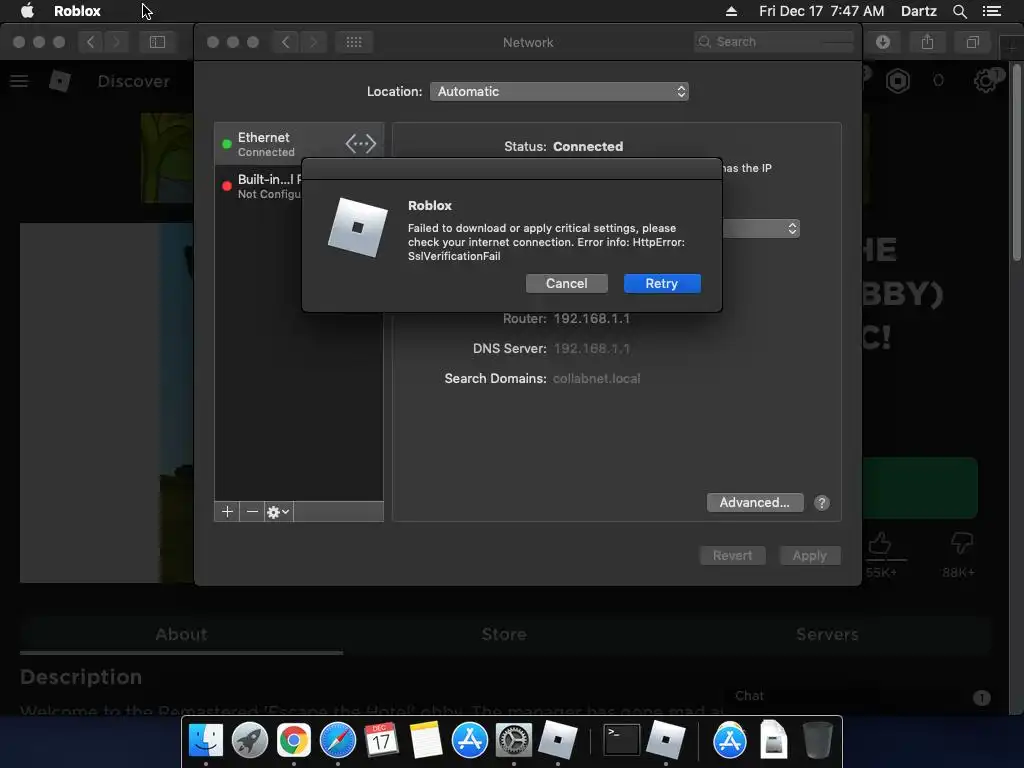Open Safari from the Dock

[x=338, y=740]
